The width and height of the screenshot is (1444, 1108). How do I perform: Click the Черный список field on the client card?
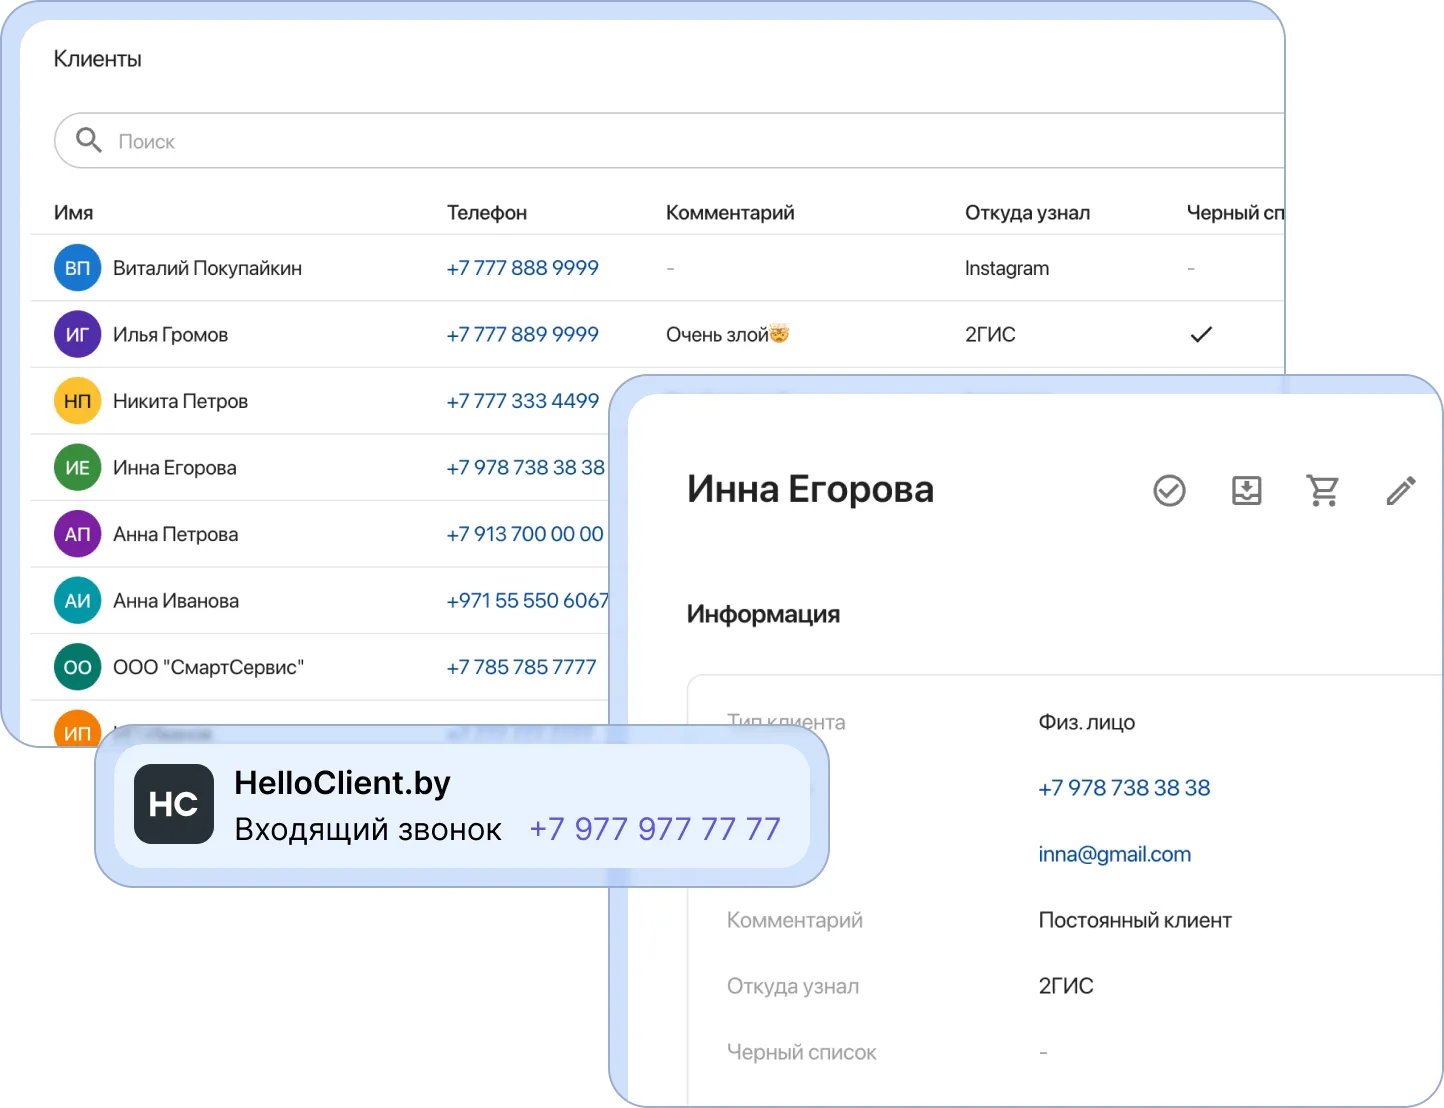point(803,1052)
